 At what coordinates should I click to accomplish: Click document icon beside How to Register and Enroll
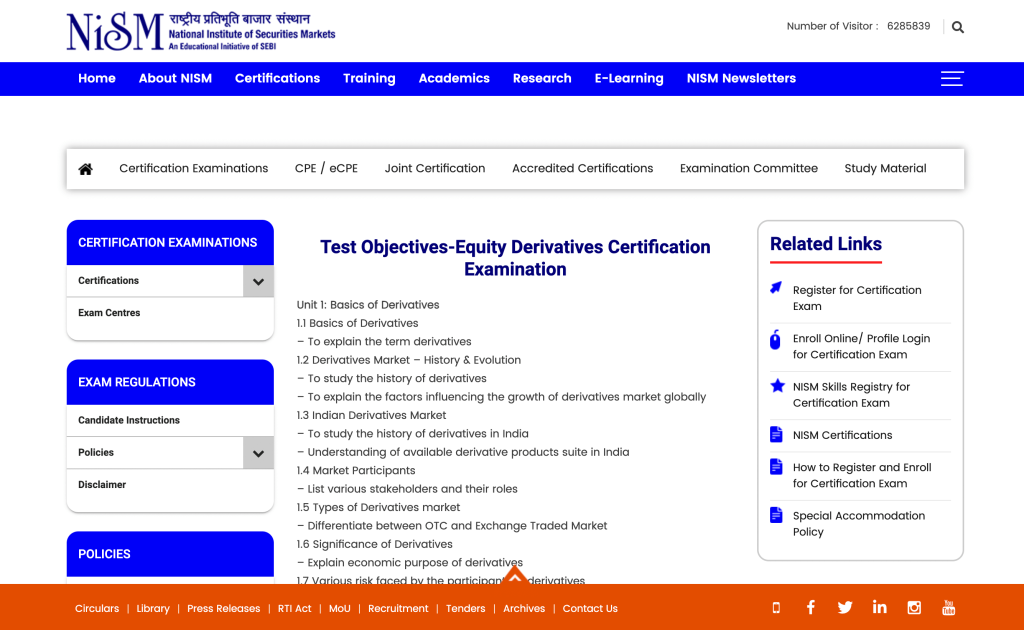776,466
